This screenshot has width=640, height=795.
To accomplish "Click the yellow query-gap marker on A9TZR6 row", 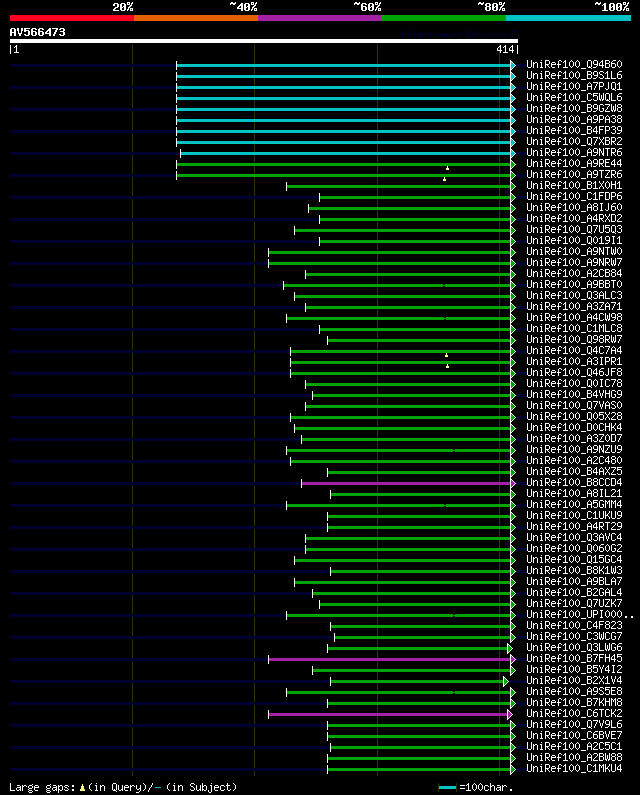I will click(444, 179).
